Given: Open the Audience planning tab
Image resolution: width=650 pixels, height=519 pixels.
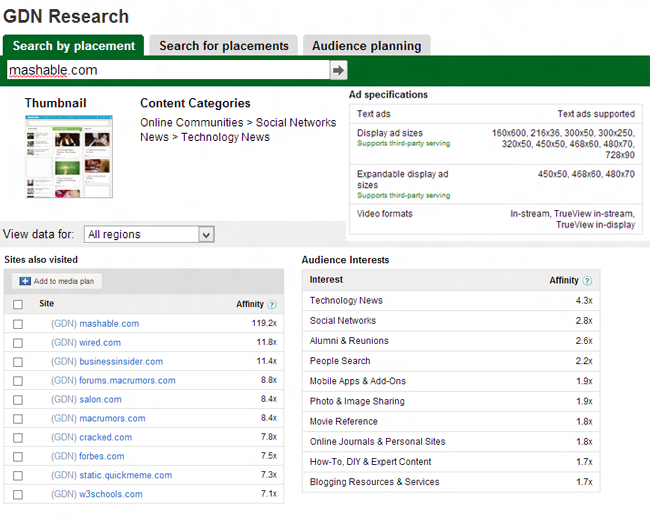Looking at the screenshot, I should [367, 46].
